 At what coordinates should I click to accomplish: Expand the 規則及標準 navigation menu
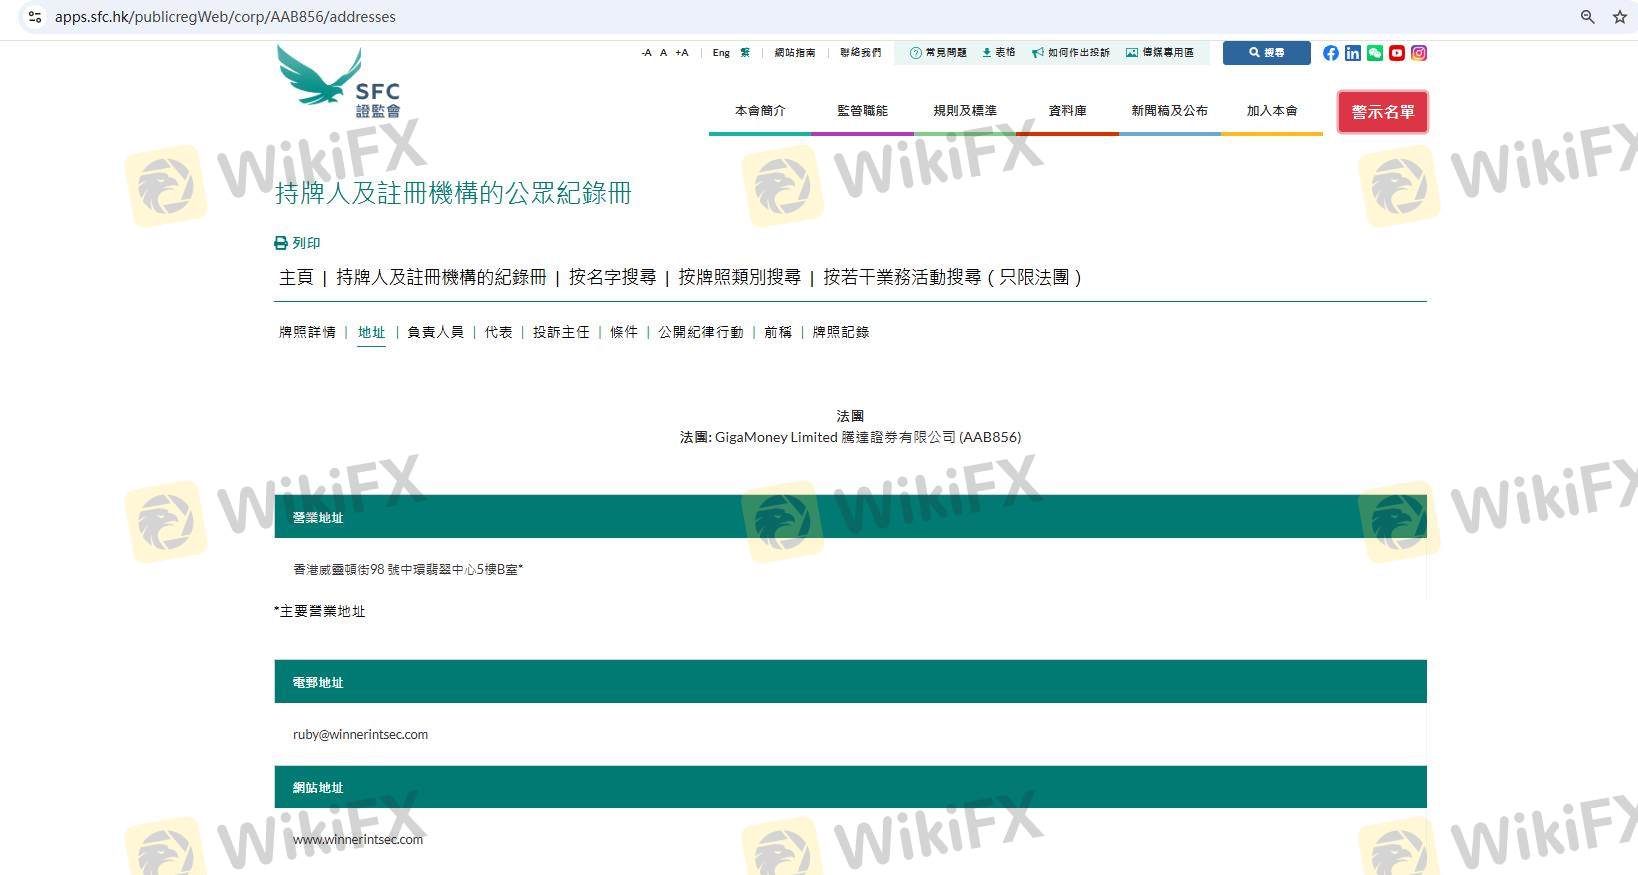point(964,111)
